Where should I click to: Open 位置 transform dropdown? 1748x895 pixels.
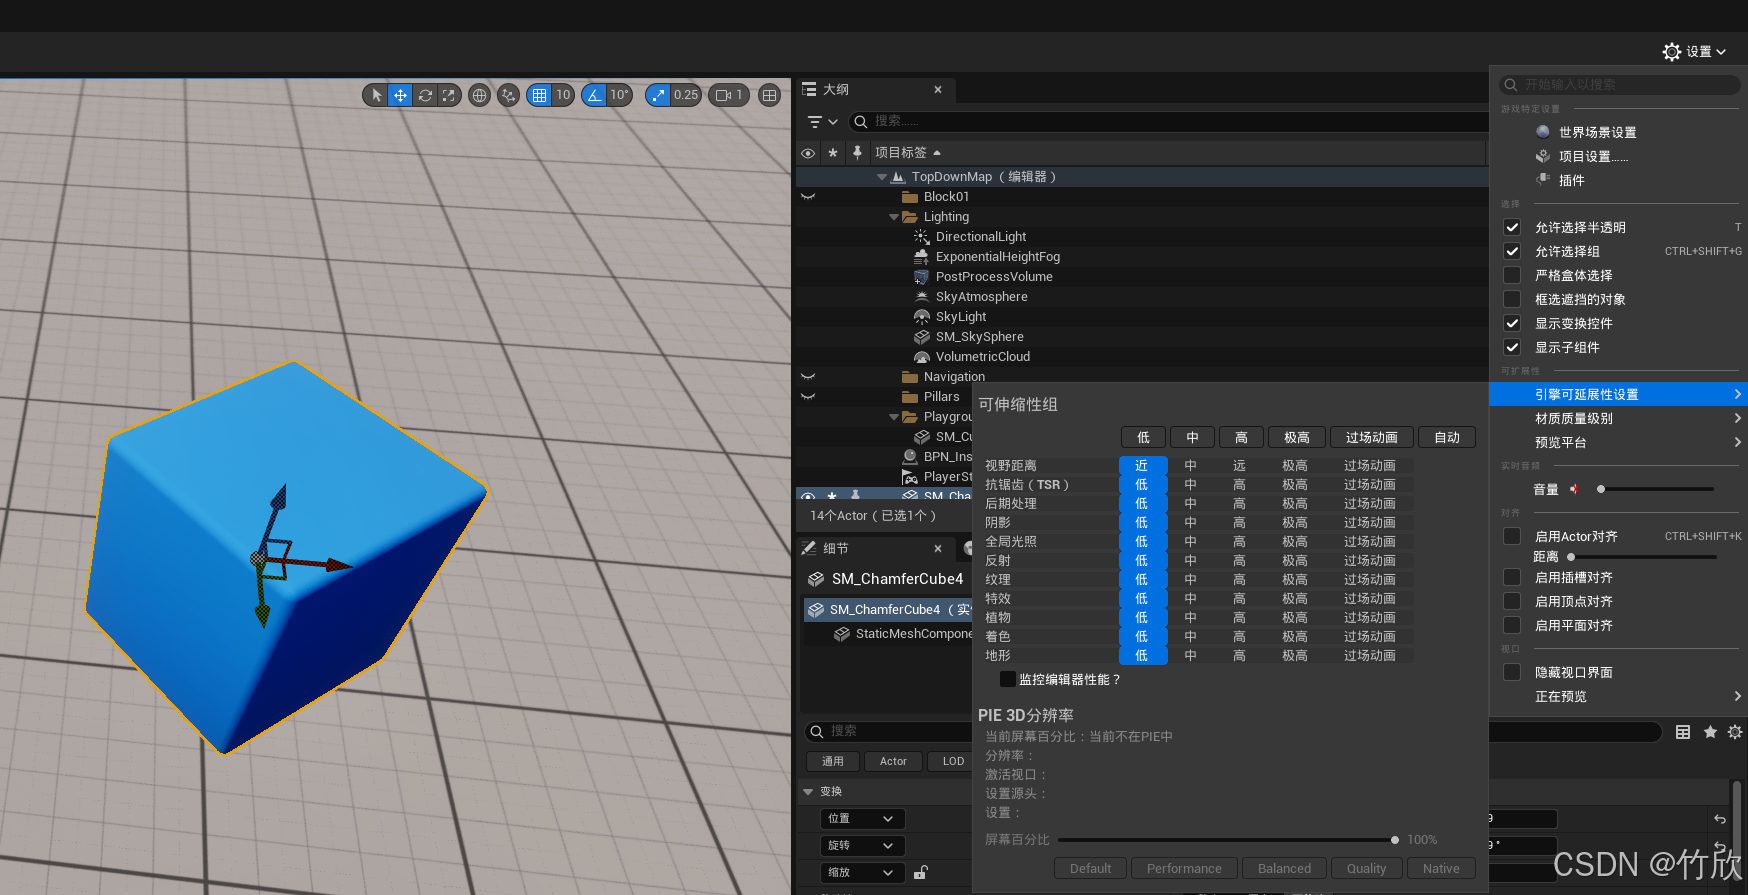(862, 819)
